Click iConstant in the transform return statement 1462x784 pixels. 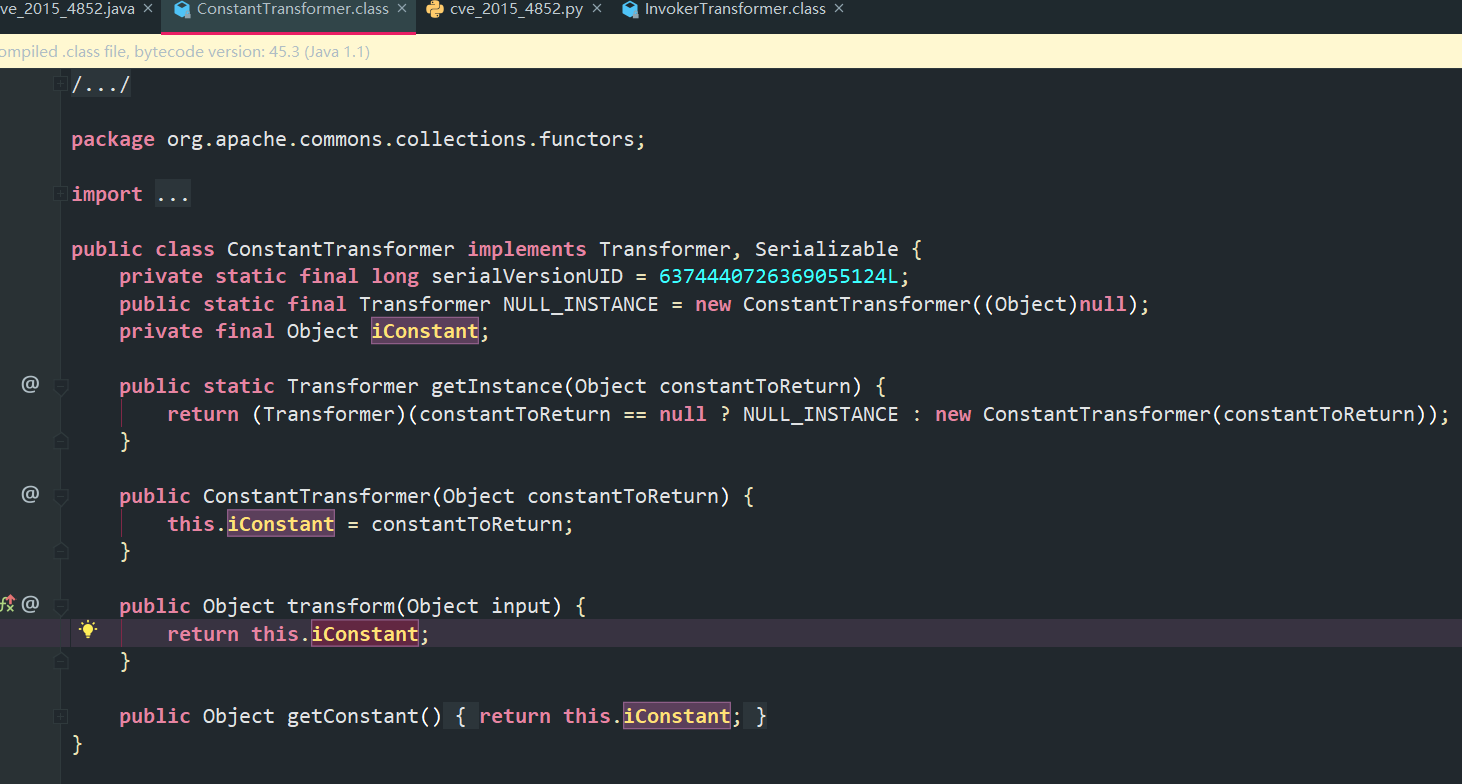coord(365,633)
